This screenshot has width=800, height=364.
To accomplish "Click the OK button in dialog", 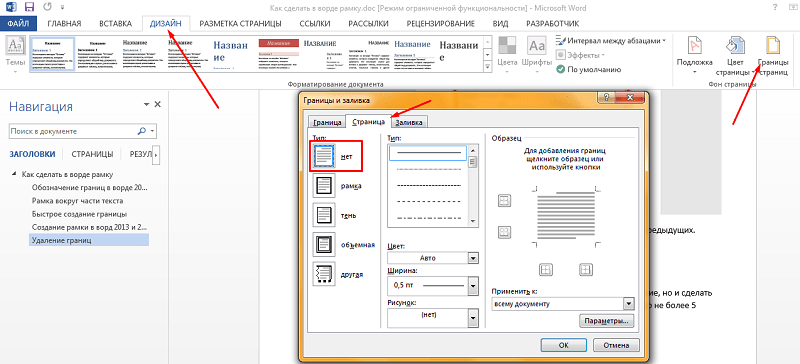I will click(564, 345).
